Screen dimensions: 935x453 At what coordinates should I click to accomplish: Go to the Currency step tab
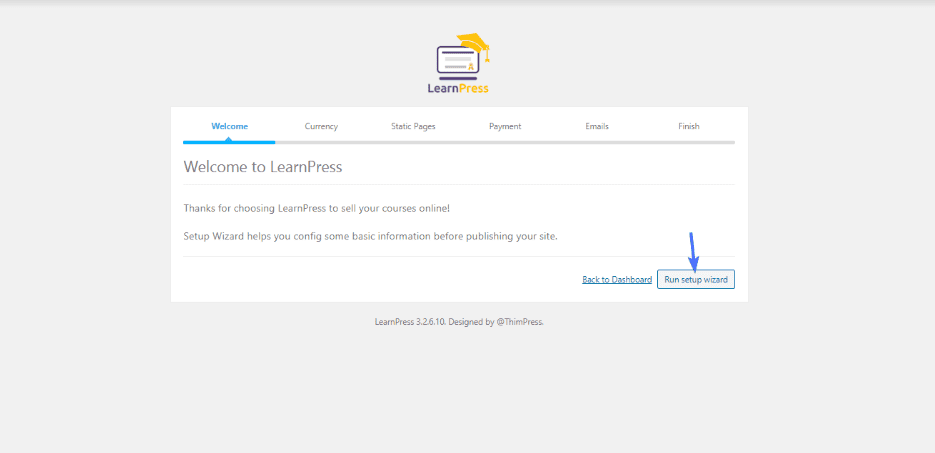point(321,126)
